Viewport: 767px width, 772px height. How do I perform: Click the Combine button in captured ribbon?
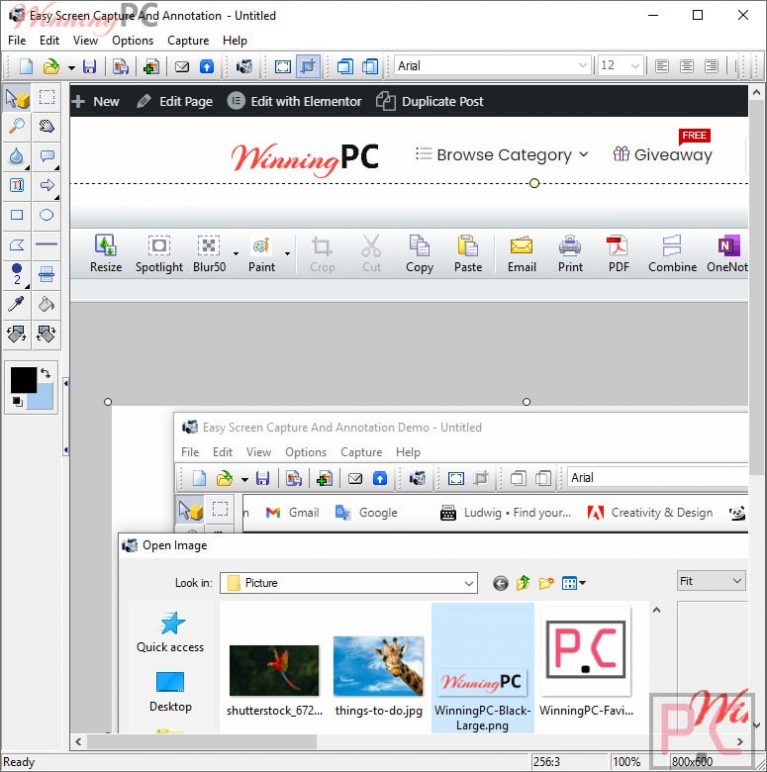pos(672,254)
